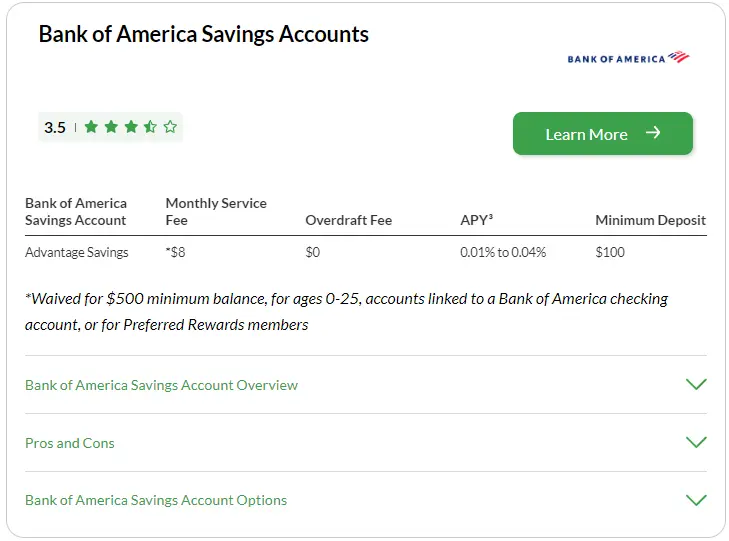Click the half-filled fourth star
The height and width of the screenshot is (541, 729).
point(151,126)
